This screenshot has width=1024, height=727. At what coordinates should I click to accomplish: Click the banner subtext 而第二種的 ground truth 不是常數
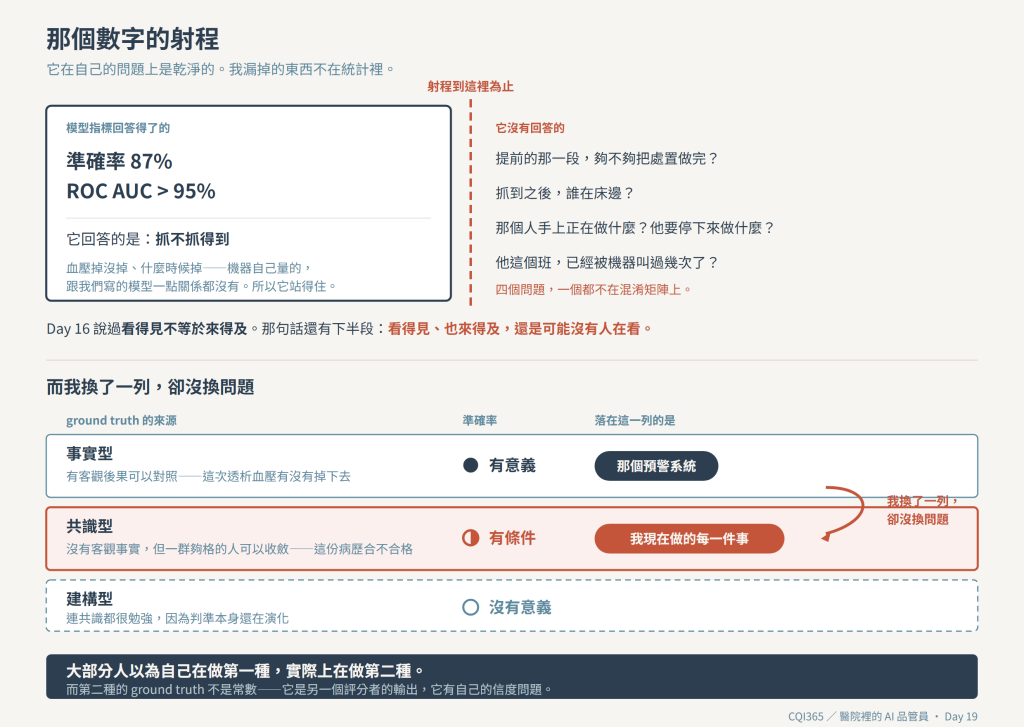coord(161,690)
